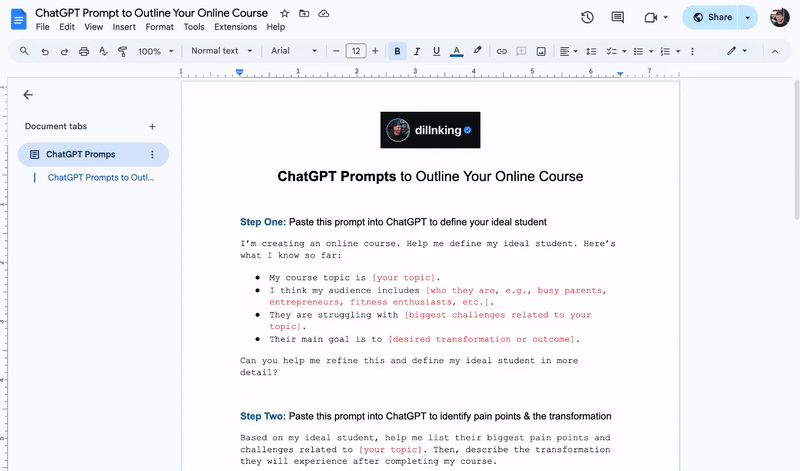Click the dillnking logo image
Viewport: 800px width, 471px height.
pos(430,130)
